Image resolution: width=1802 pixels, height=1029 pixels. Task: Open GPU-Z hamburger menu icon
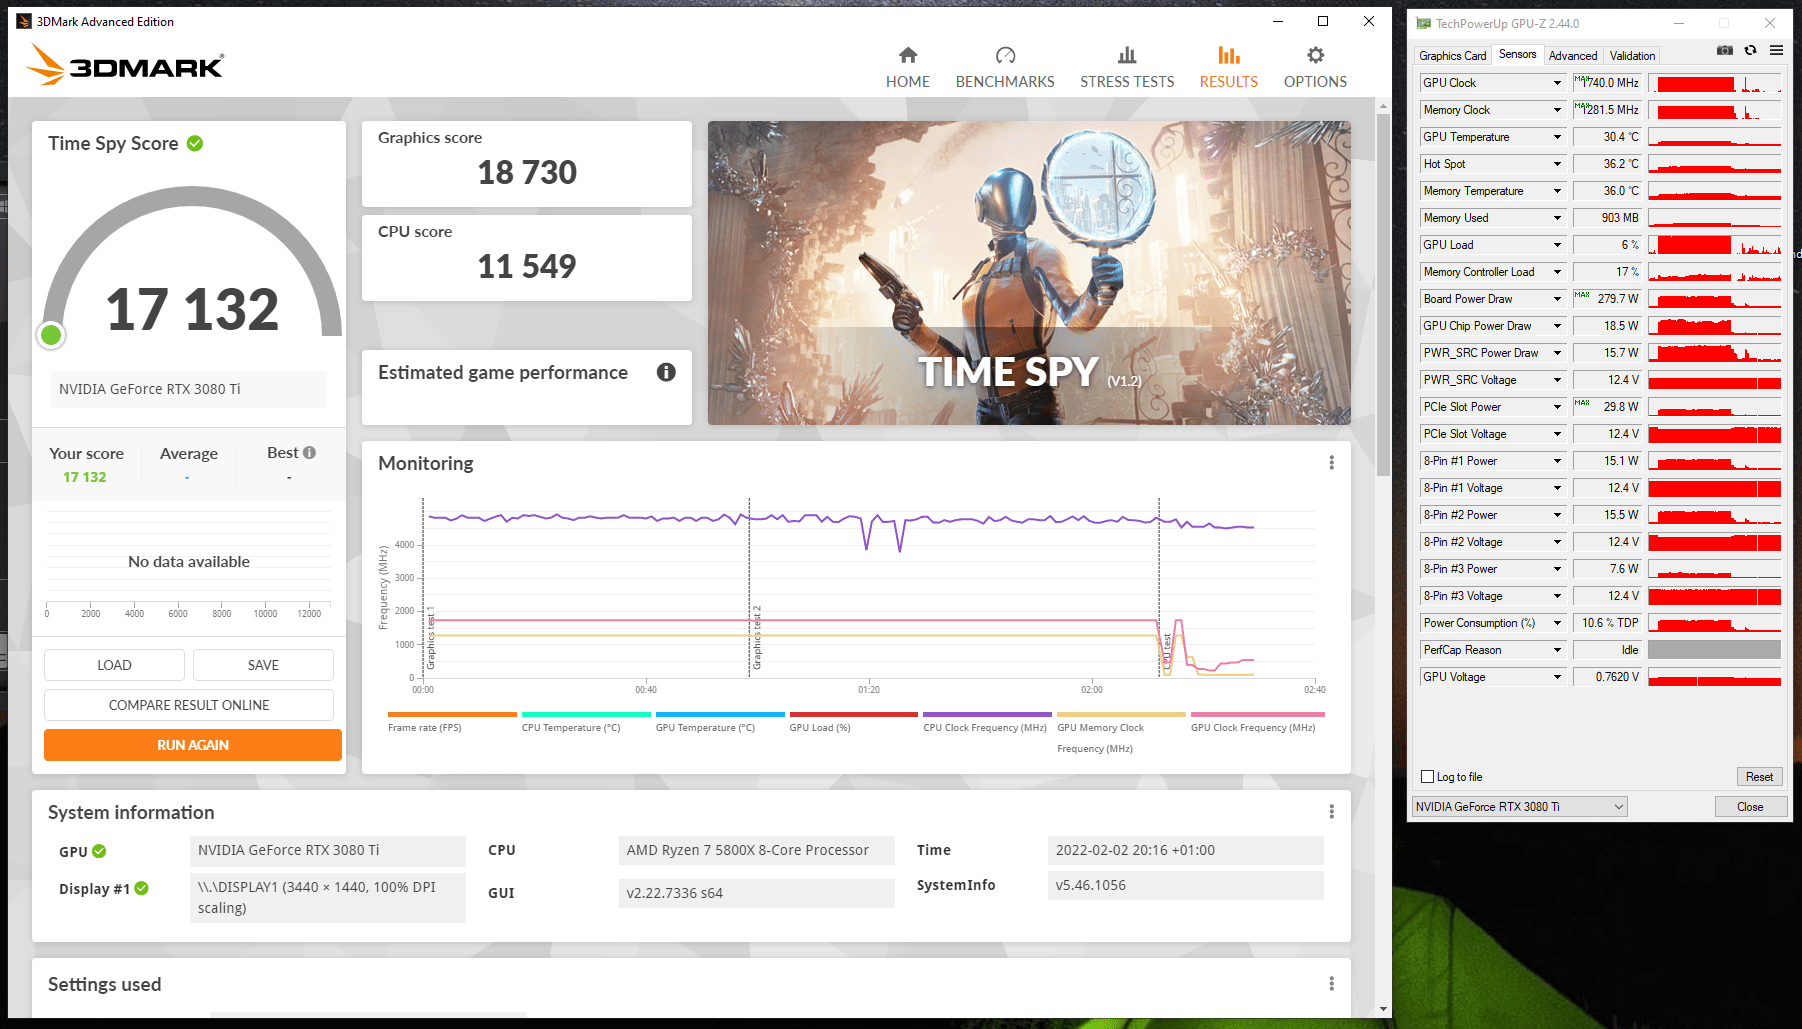1776,50
